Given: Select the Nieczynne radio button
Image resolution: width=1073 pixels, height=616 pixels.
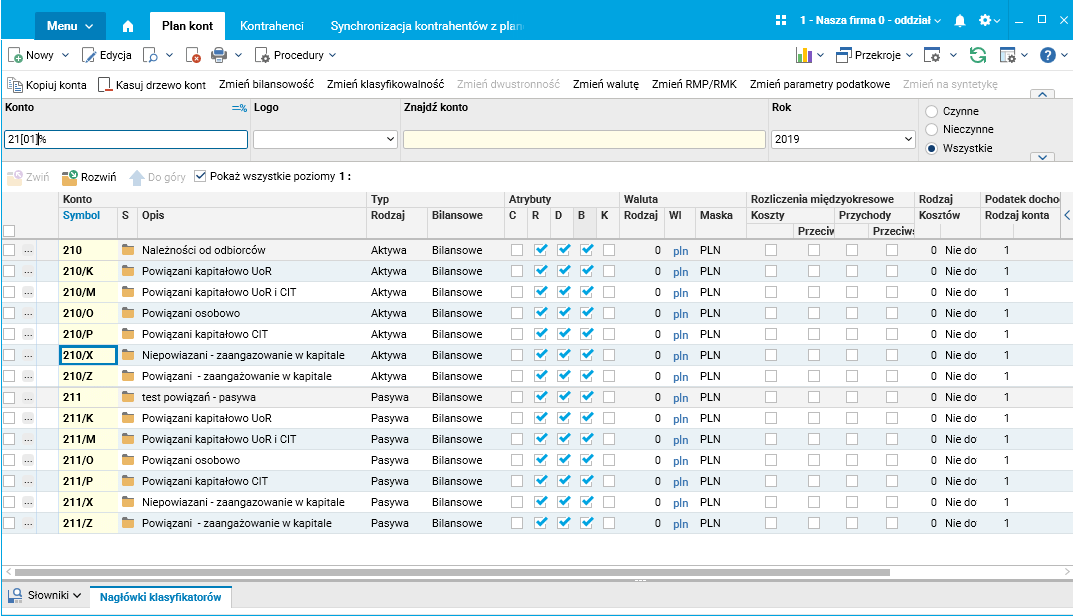Looking at the screenshot, I should pos(932,129).
